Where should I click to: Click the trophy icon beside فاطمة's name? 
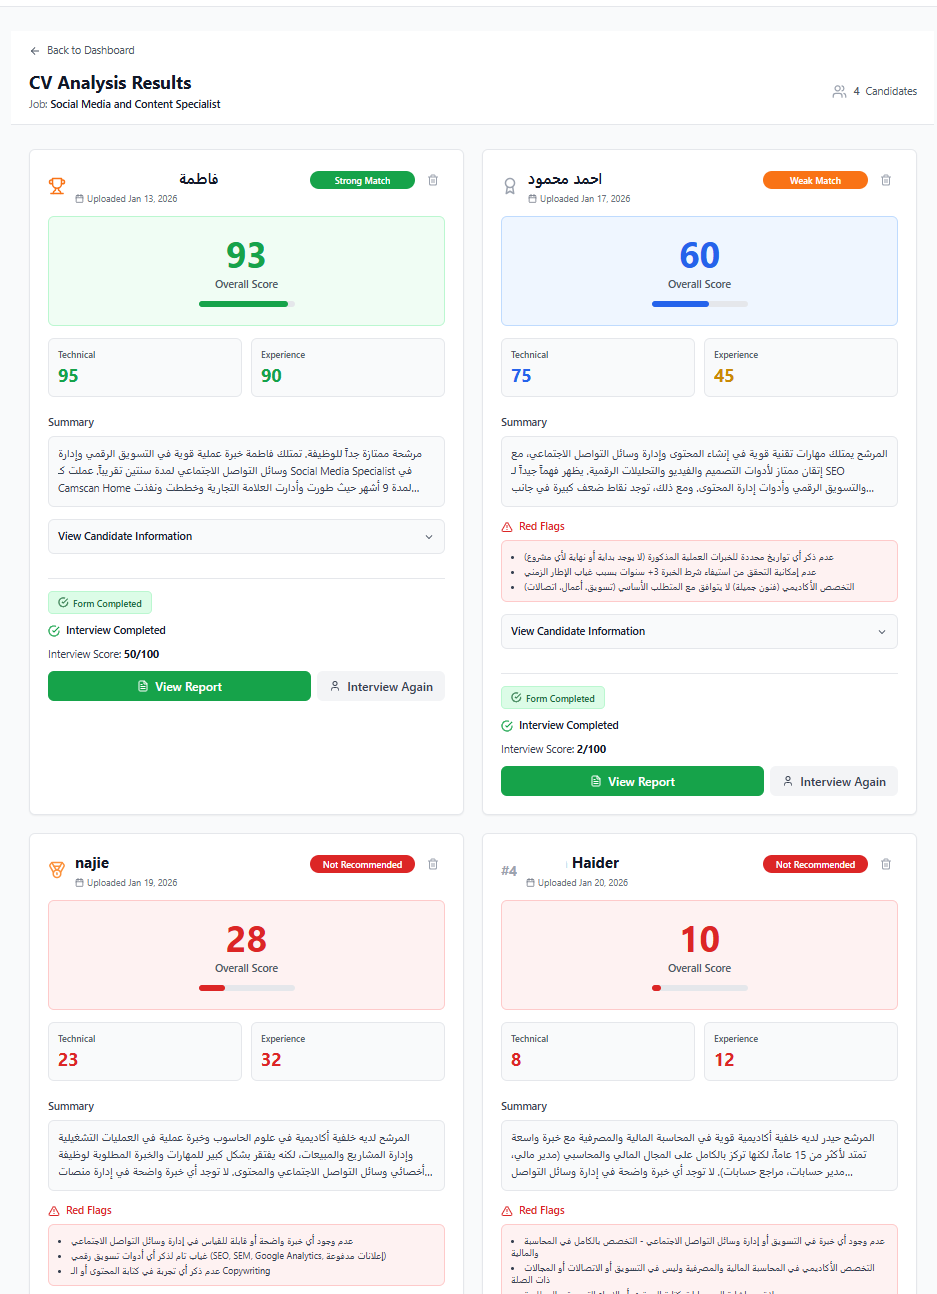(x=57, y=185)
